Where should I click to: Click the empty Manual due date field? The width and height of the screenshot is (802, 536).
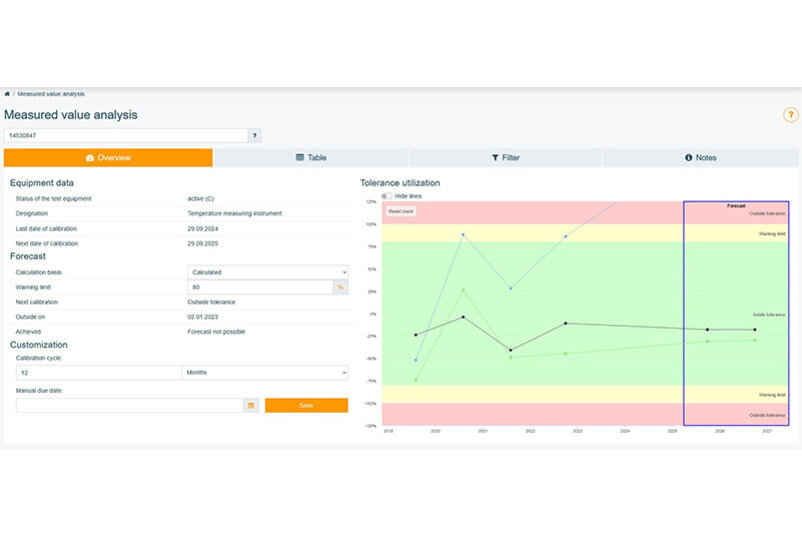point(130,406)
